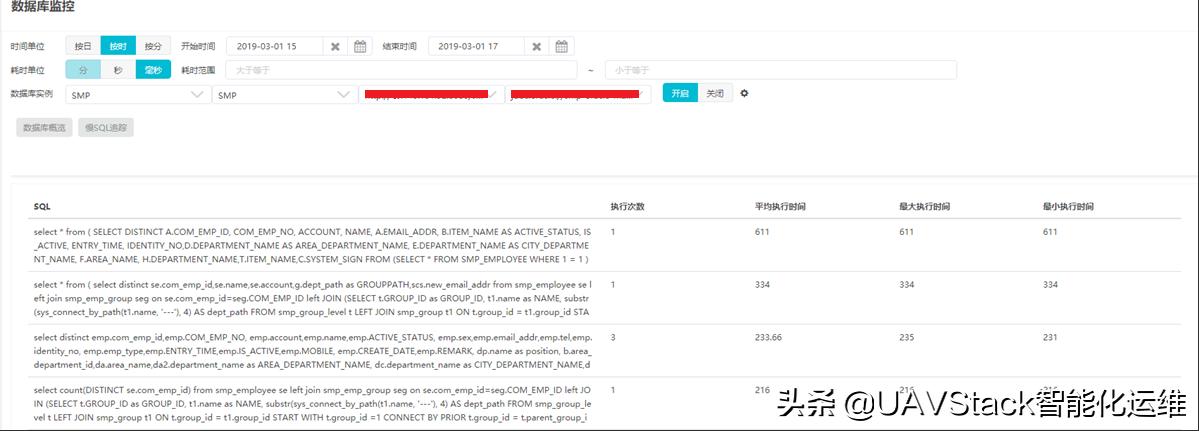Select the 按分 time unit

[154, 46]
